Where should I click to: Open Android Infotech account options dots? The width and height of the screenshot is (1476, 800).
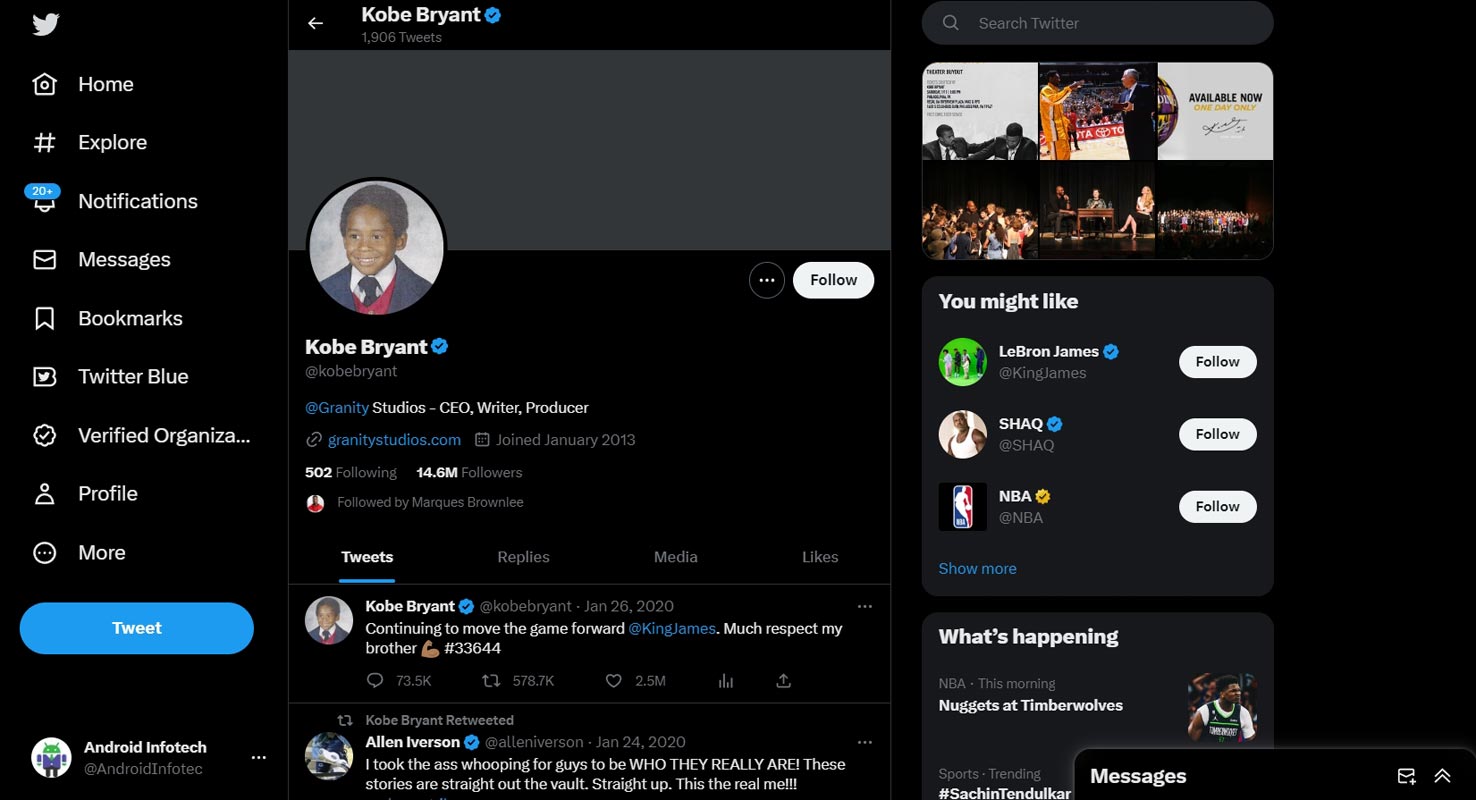258,757
